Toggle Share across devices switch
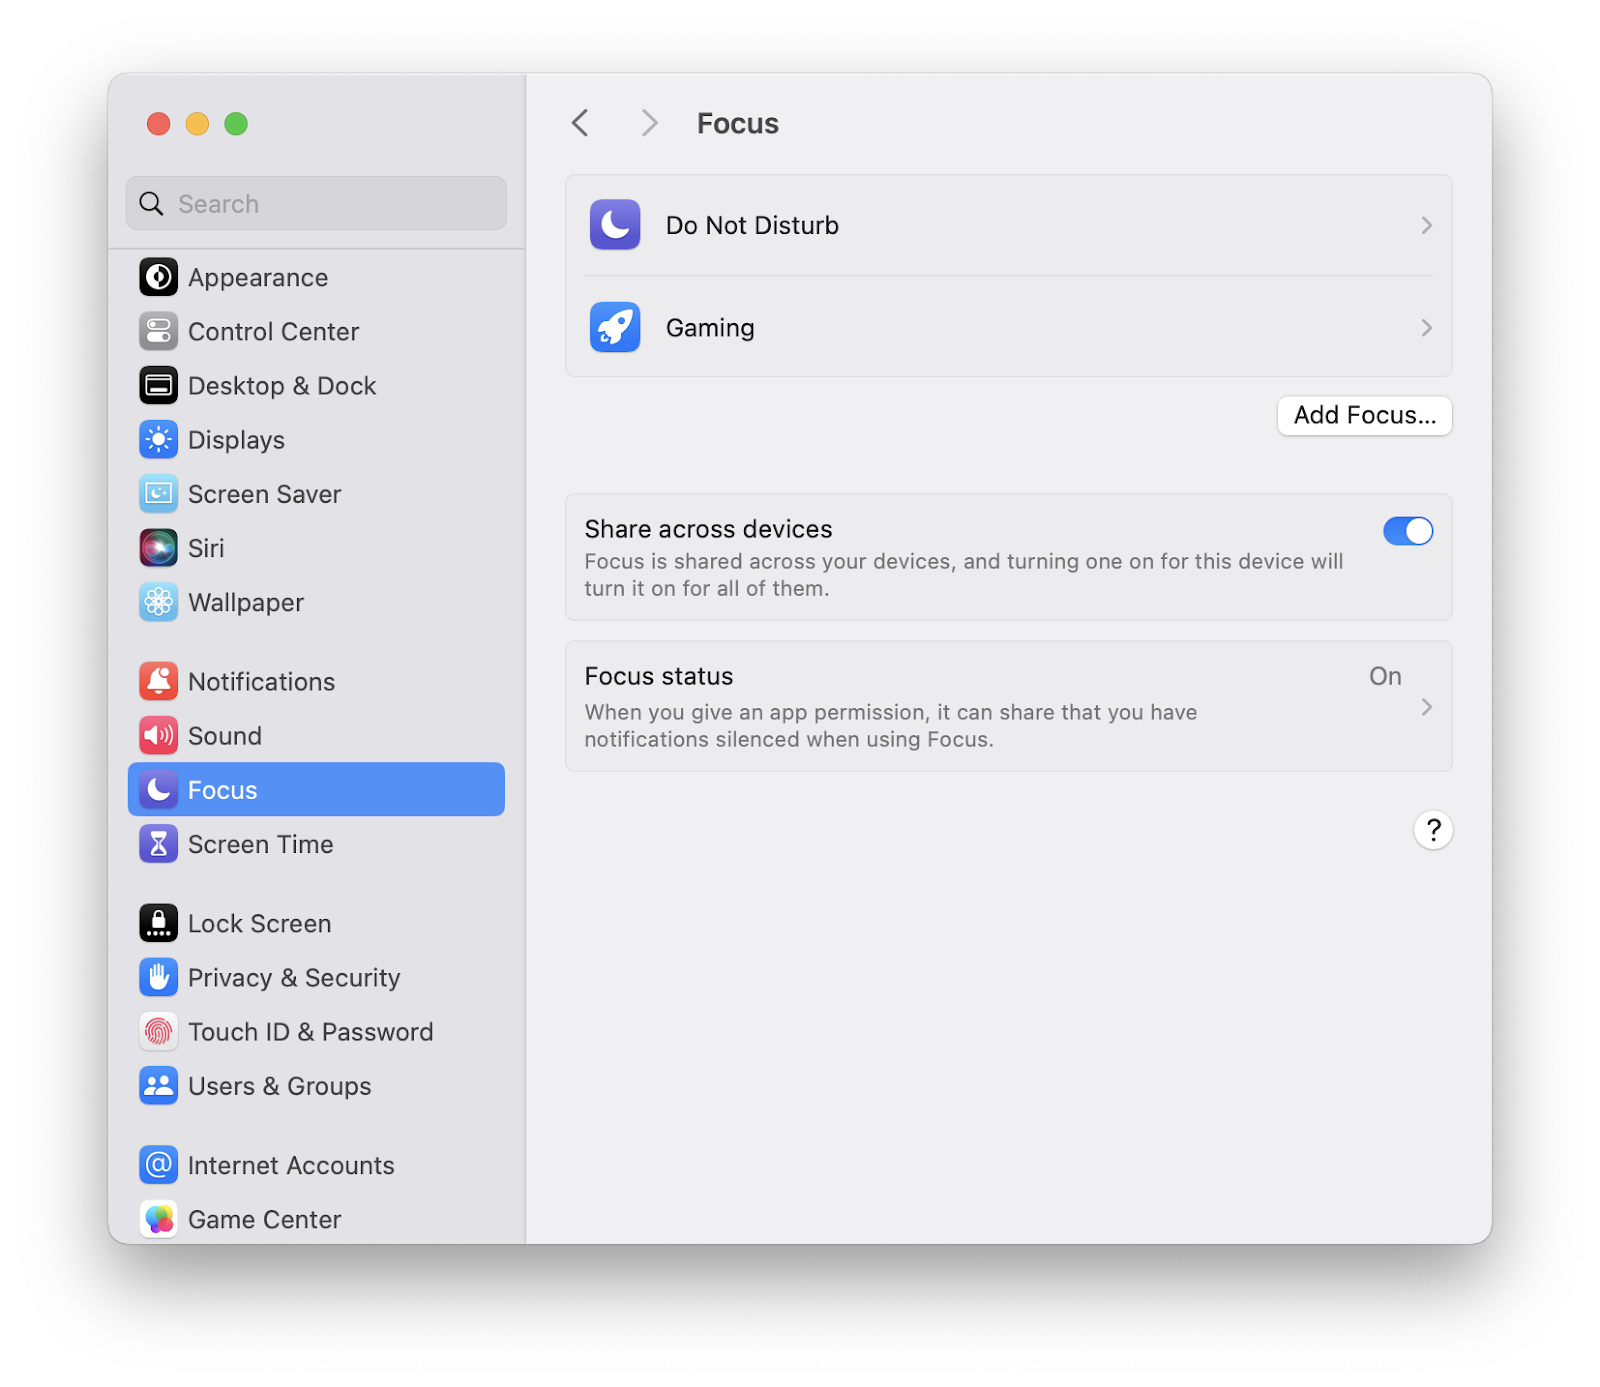This screenshot has height=1387, width=1600. [1408, 531]
